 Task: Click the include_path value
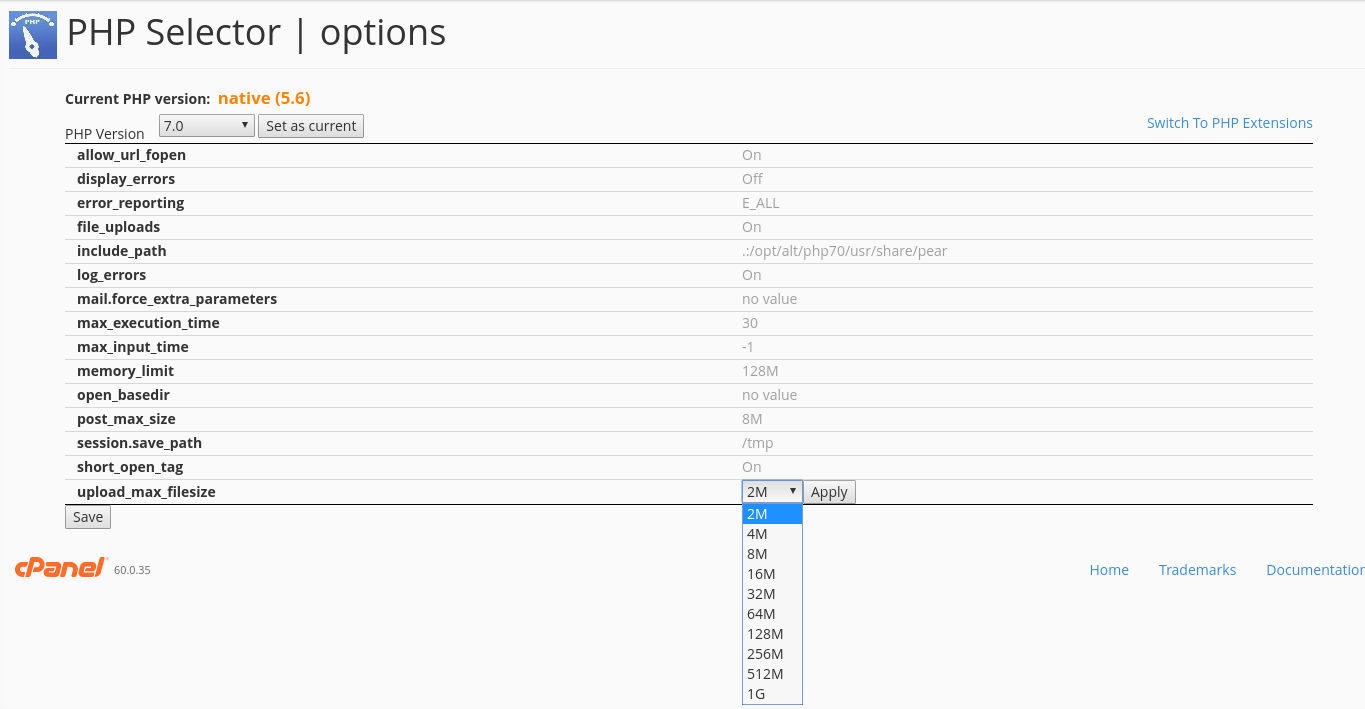click(x=844, y=251)
